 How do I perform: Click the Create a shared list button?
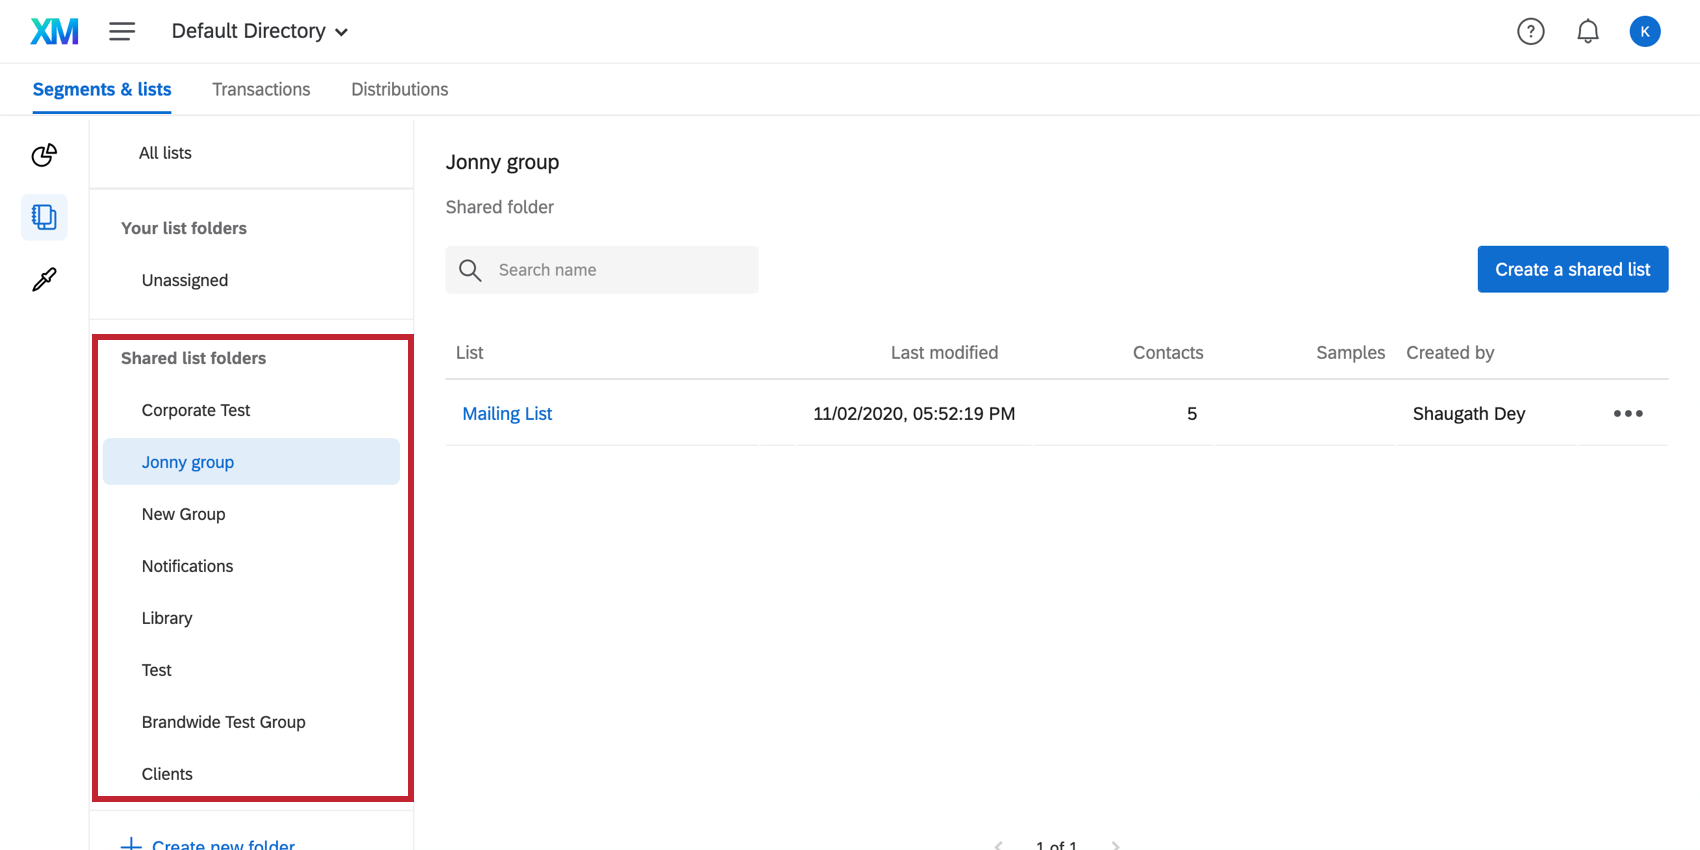click(1572, 270)
